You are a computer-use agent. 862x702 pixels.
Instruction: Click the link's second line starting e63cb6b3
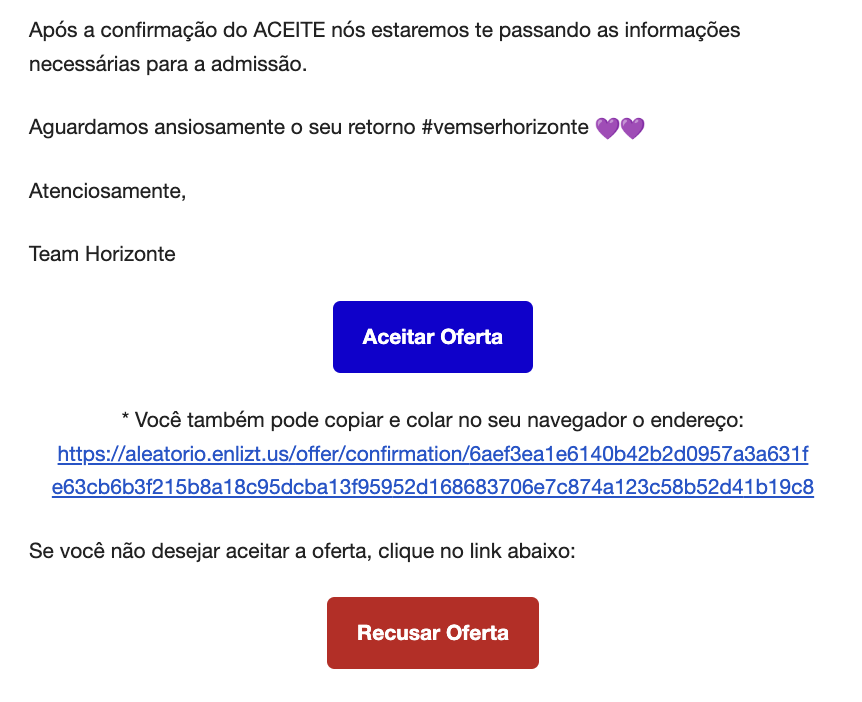433,487
